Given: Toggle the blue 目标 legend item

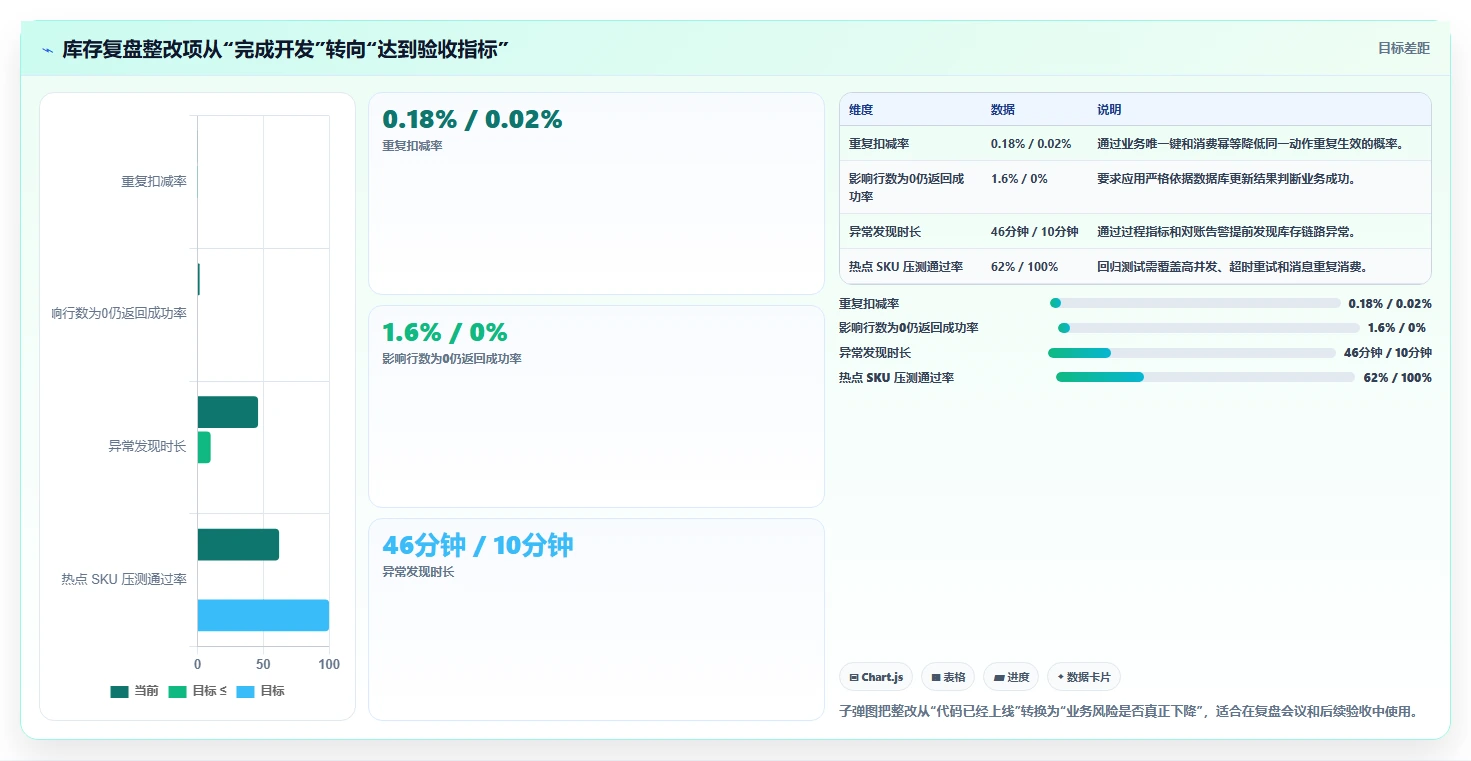Looking at the screenshot, I should click(260, 691).
